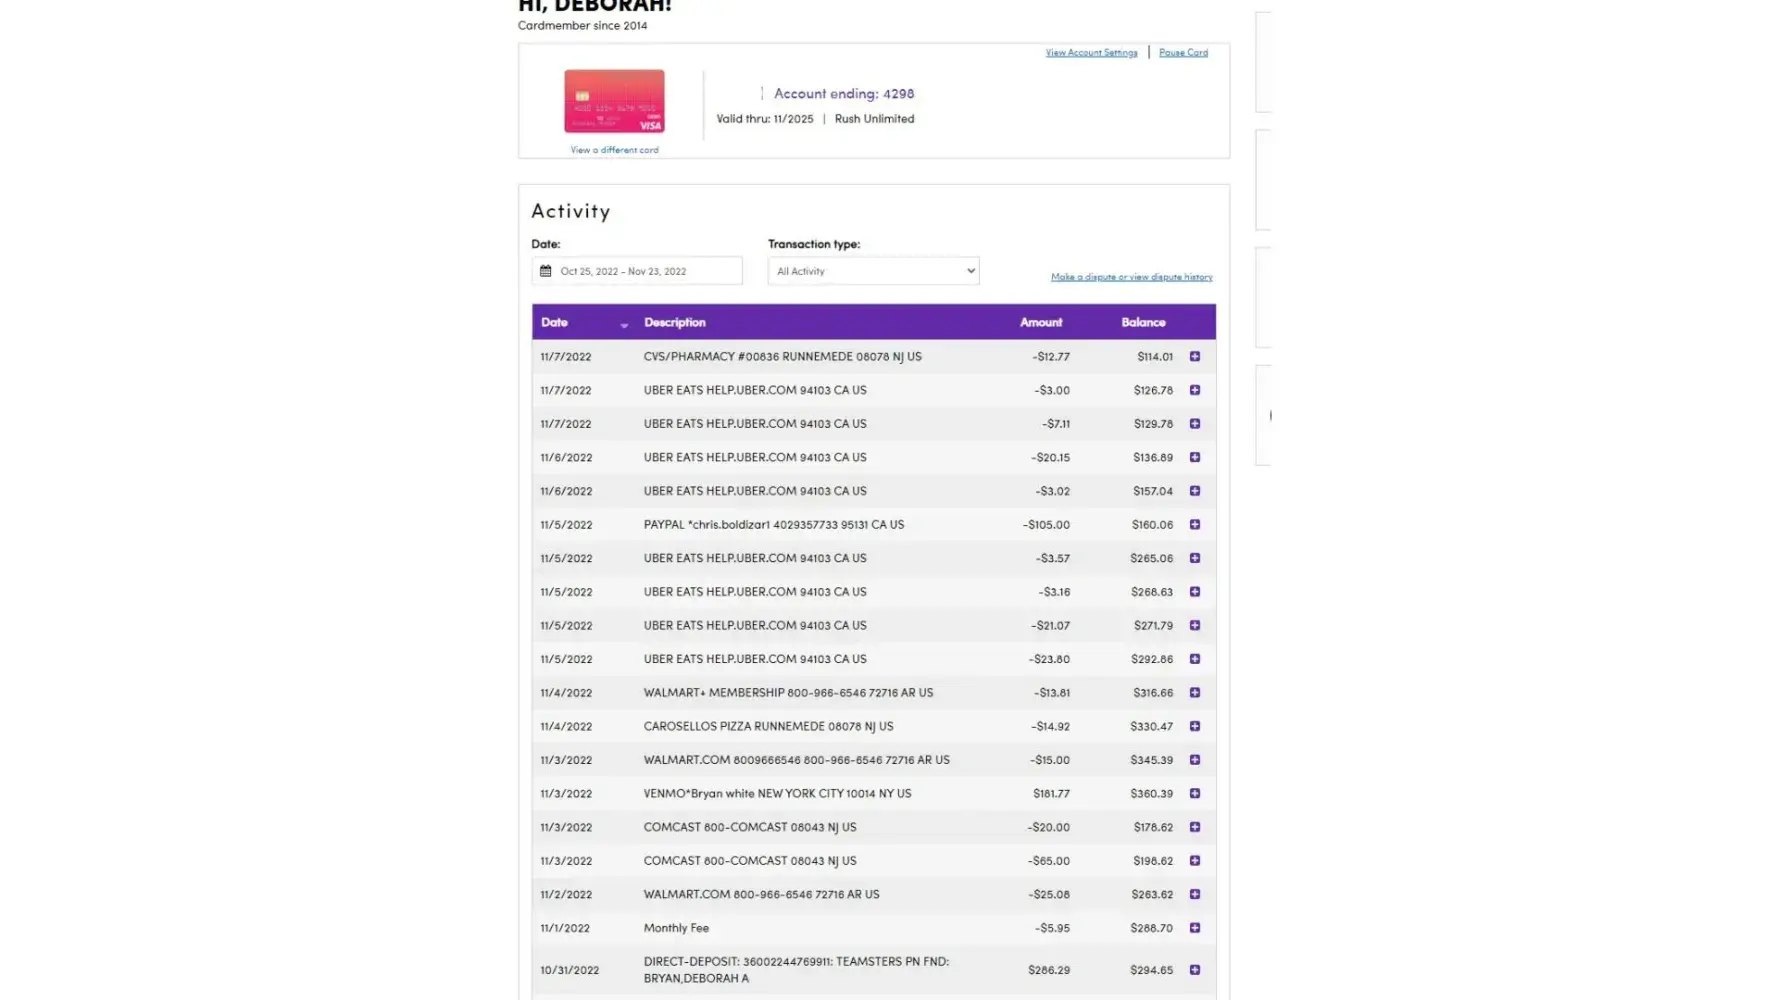Expand the Teamsters direct deposit row
This screenshot has height=1000, width=1778.
pos(1194,970)
